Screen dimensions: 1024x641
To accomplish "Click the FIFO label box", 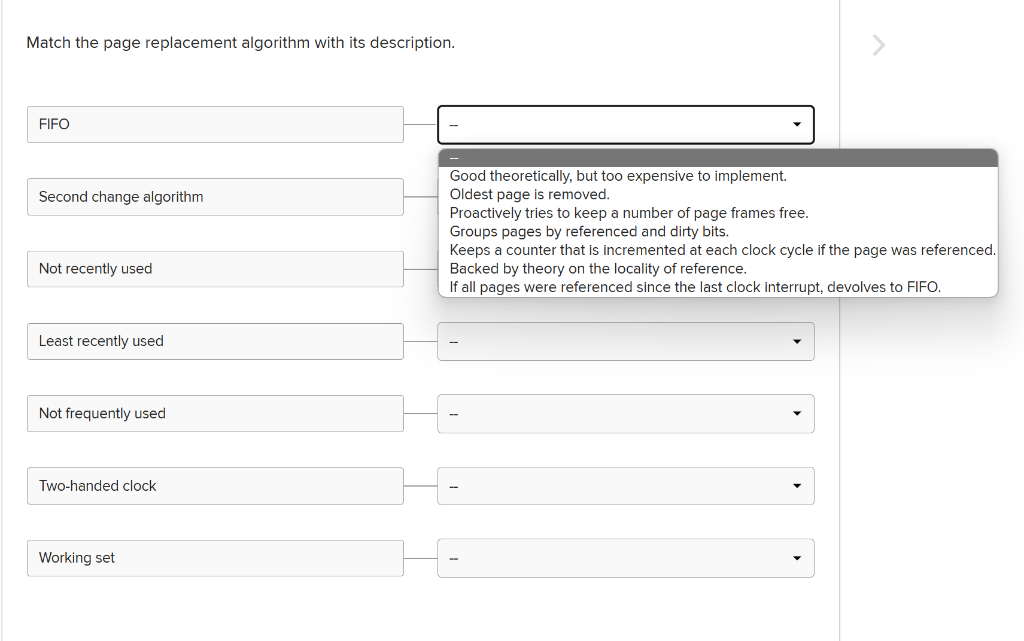I will coord(215,124).
